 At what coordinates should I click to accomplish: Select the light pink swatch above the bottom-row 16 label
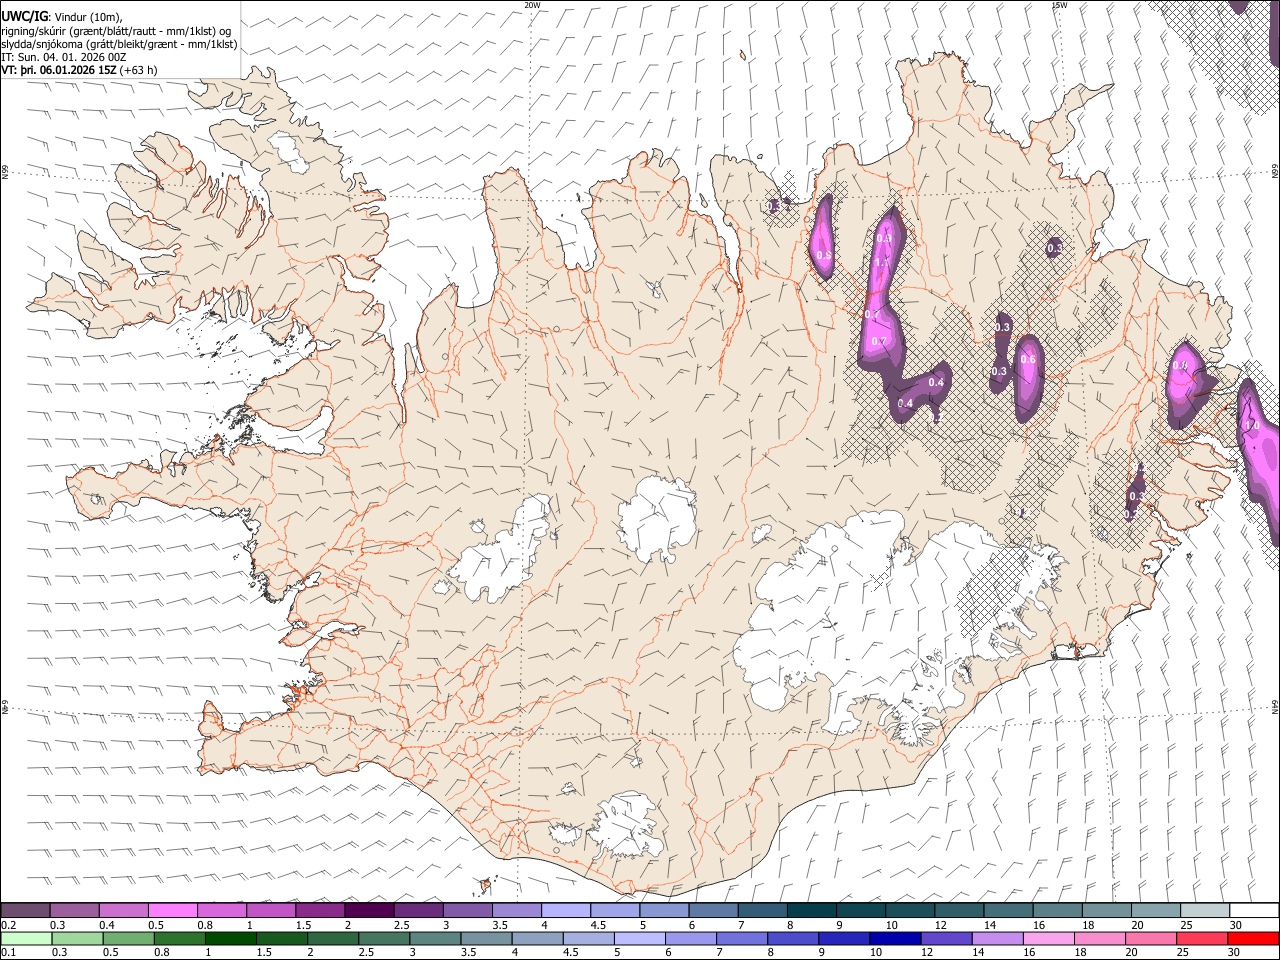click(1049, 938)
